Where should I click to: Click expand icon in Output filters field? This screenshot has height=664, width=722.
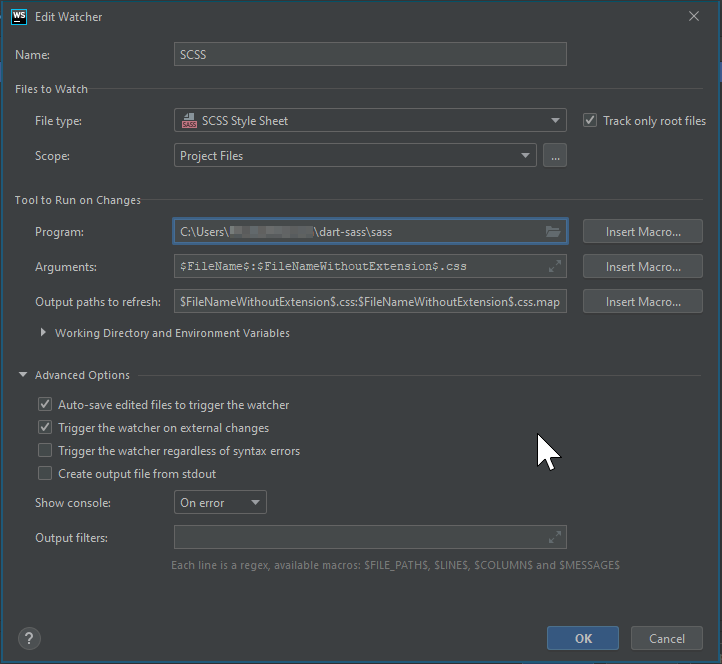point(555,538)
